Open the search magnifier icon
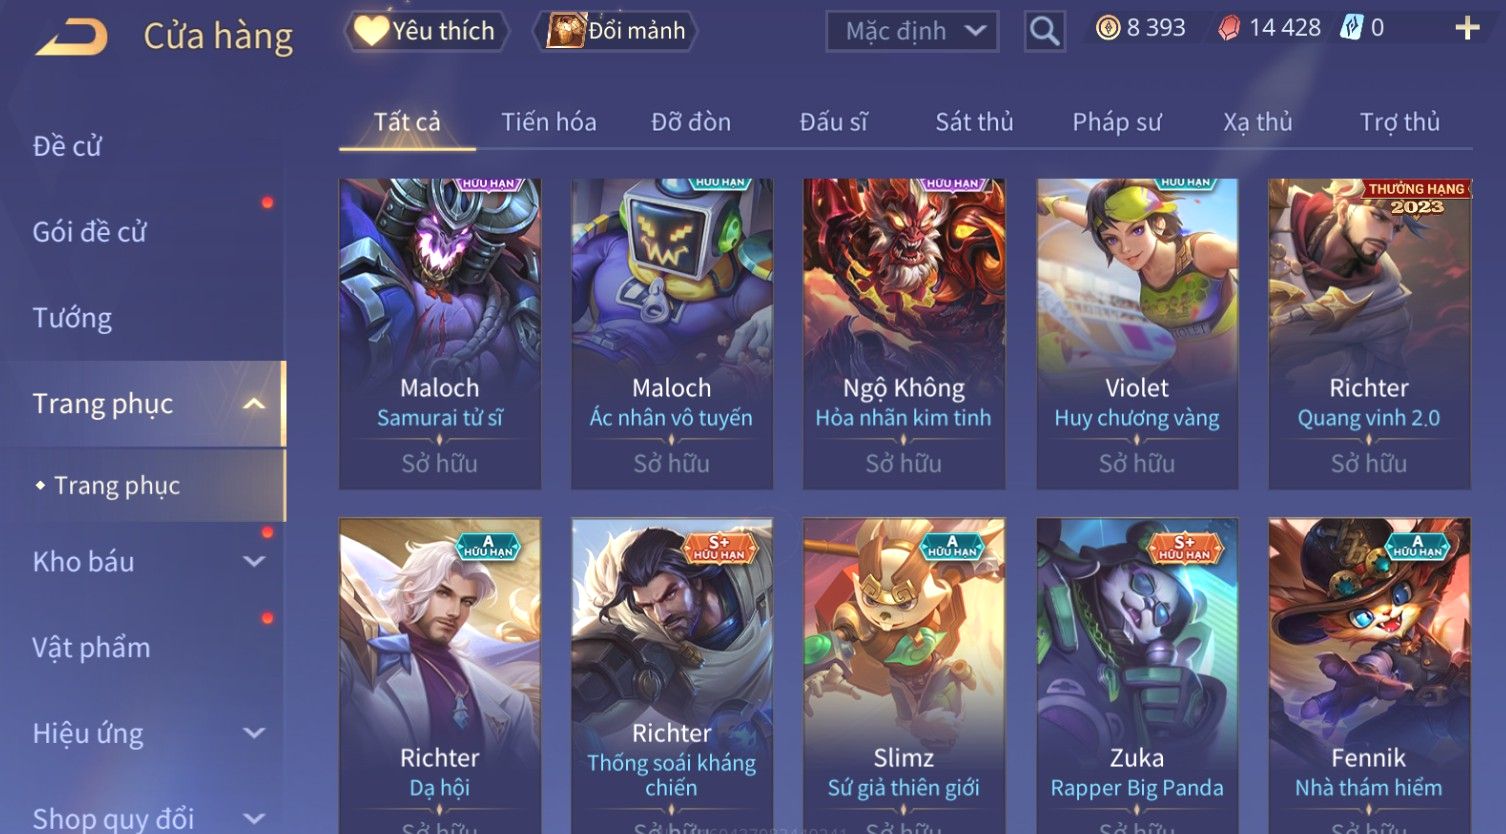The image size is (1506, 834). pyautogui.click(x=1044, y=31)
